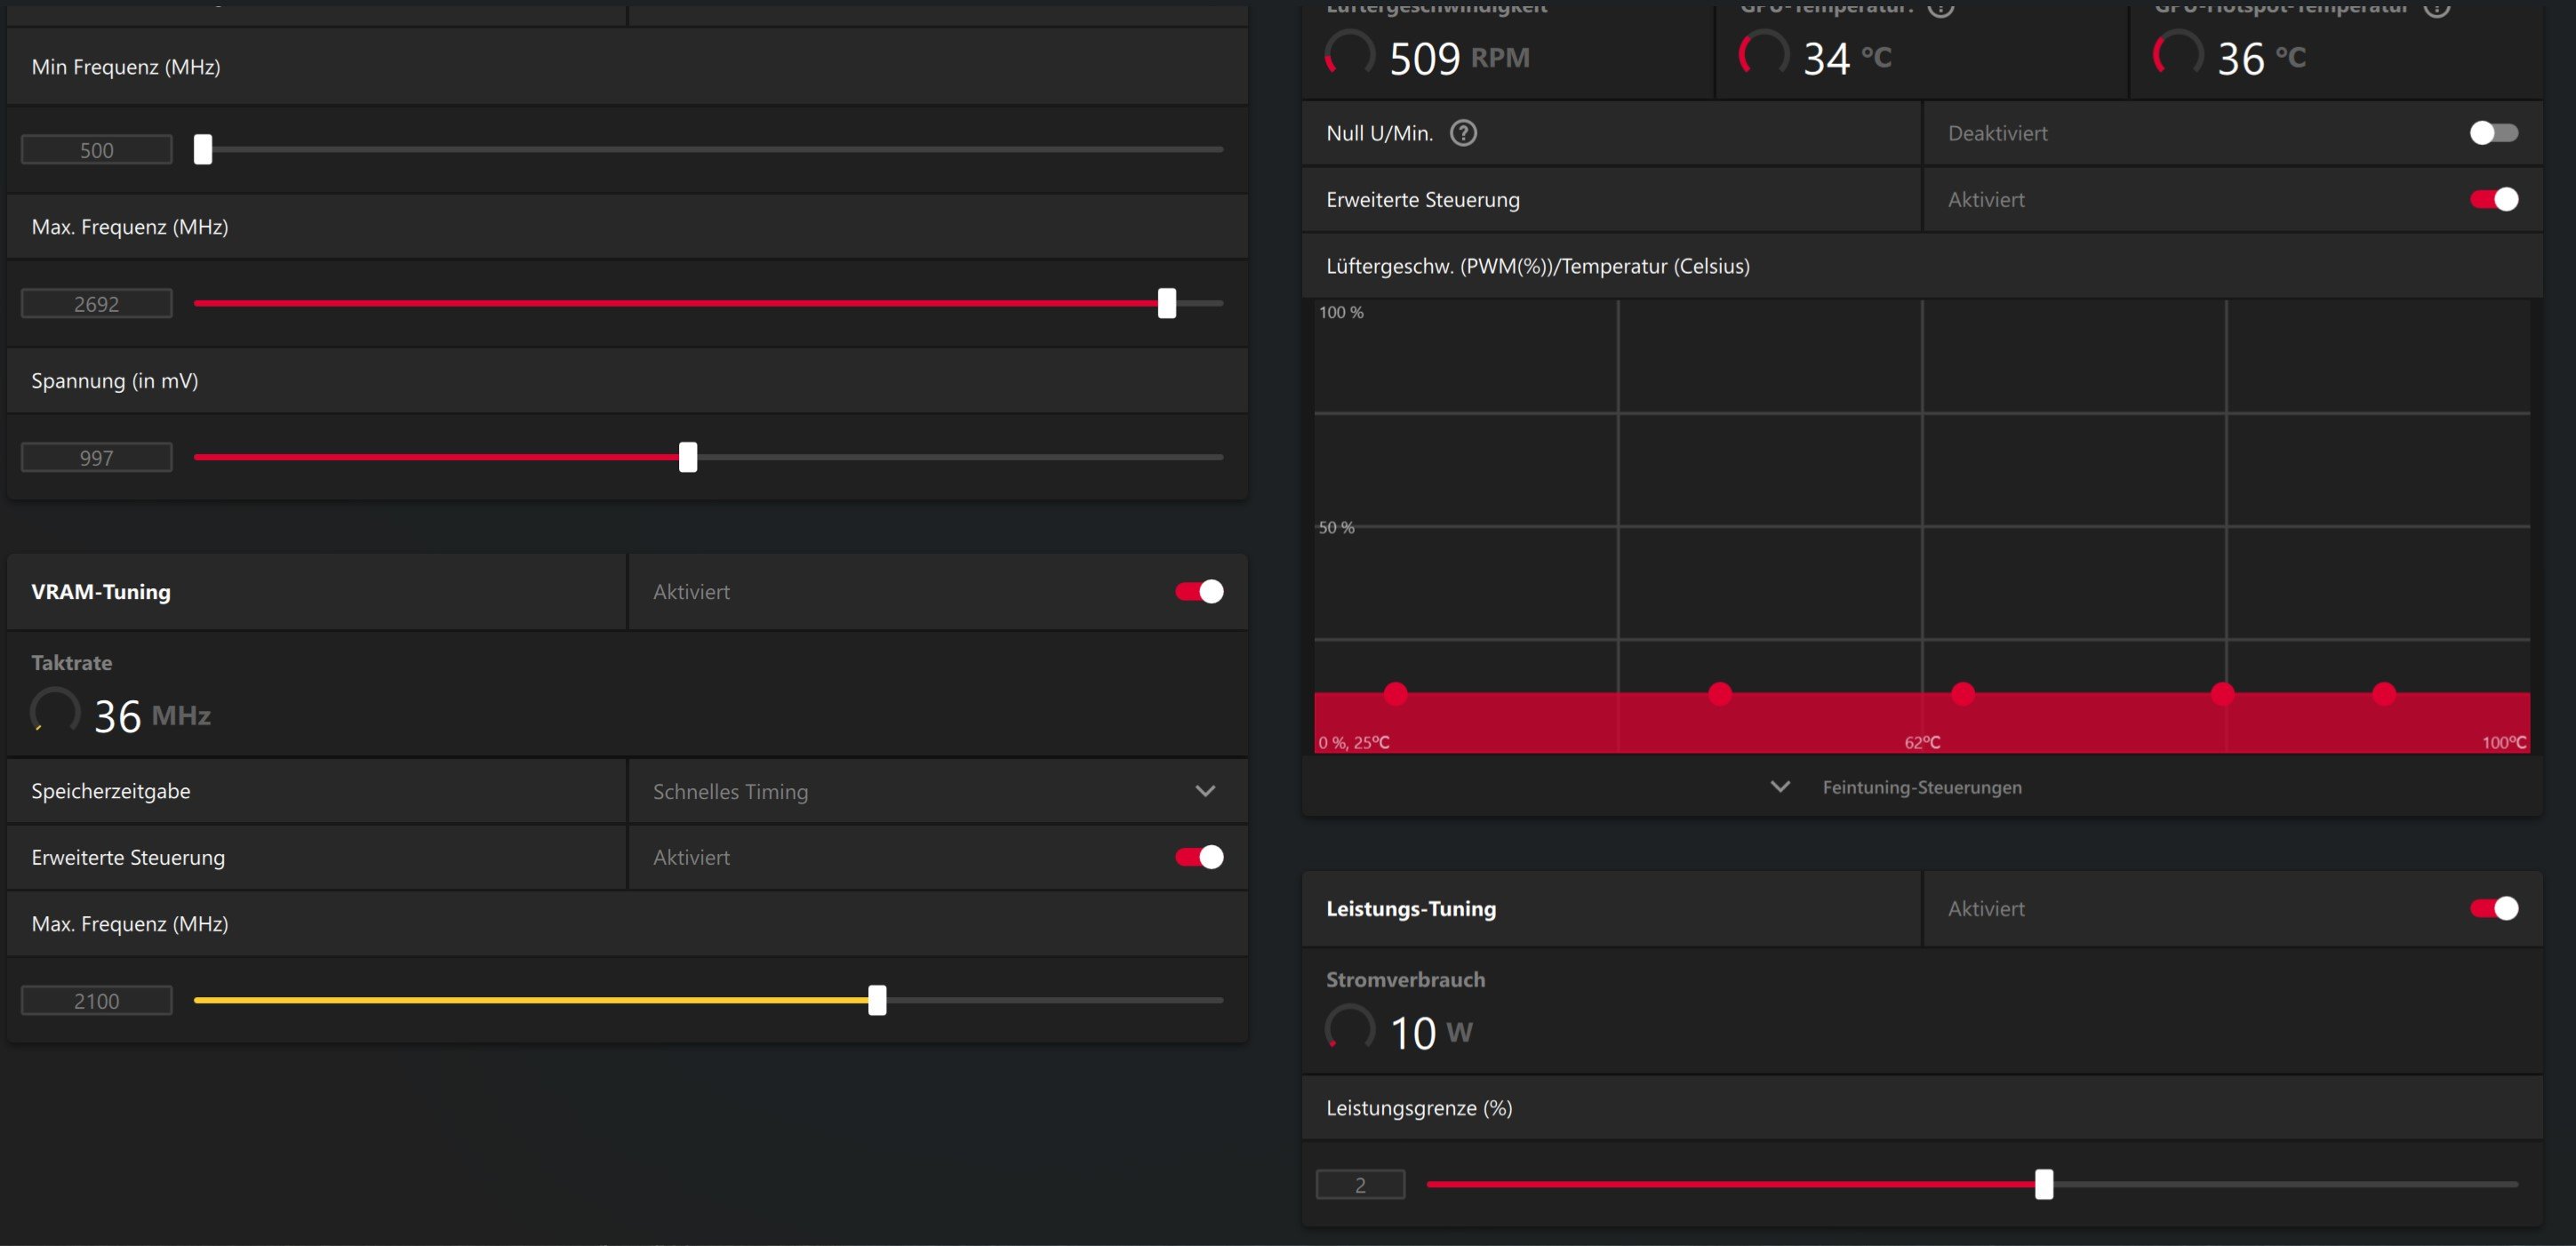Click Min Frequenz value field 500
2576x1246 pixels.
[97, 150]
